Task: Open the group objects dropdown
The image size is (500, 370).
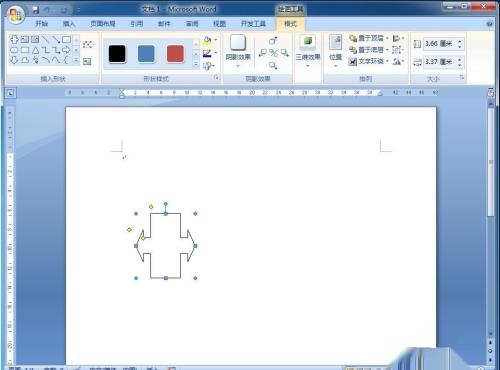Action: click(x=398, y=50)
